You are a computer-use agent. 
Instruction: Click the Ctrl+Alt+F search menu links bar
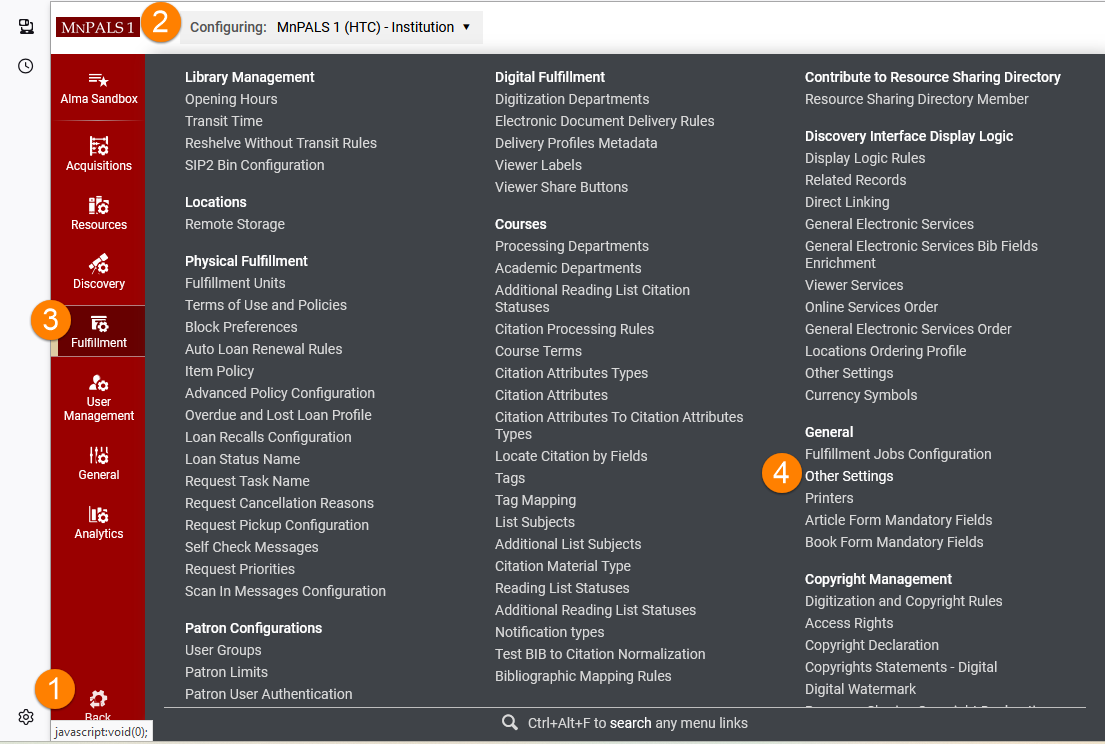[624, 723]
